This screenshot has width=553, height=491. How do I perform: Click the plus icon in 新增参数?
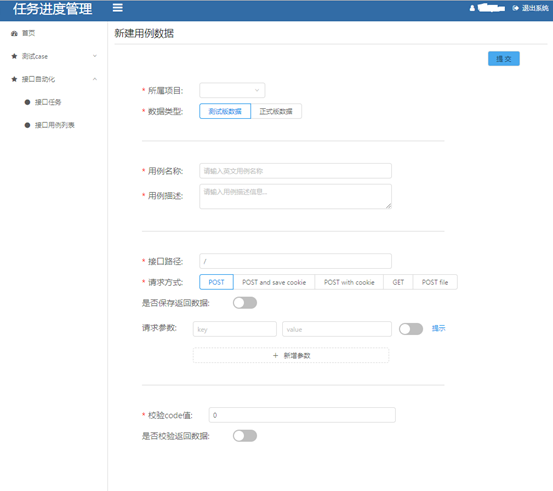275,356
